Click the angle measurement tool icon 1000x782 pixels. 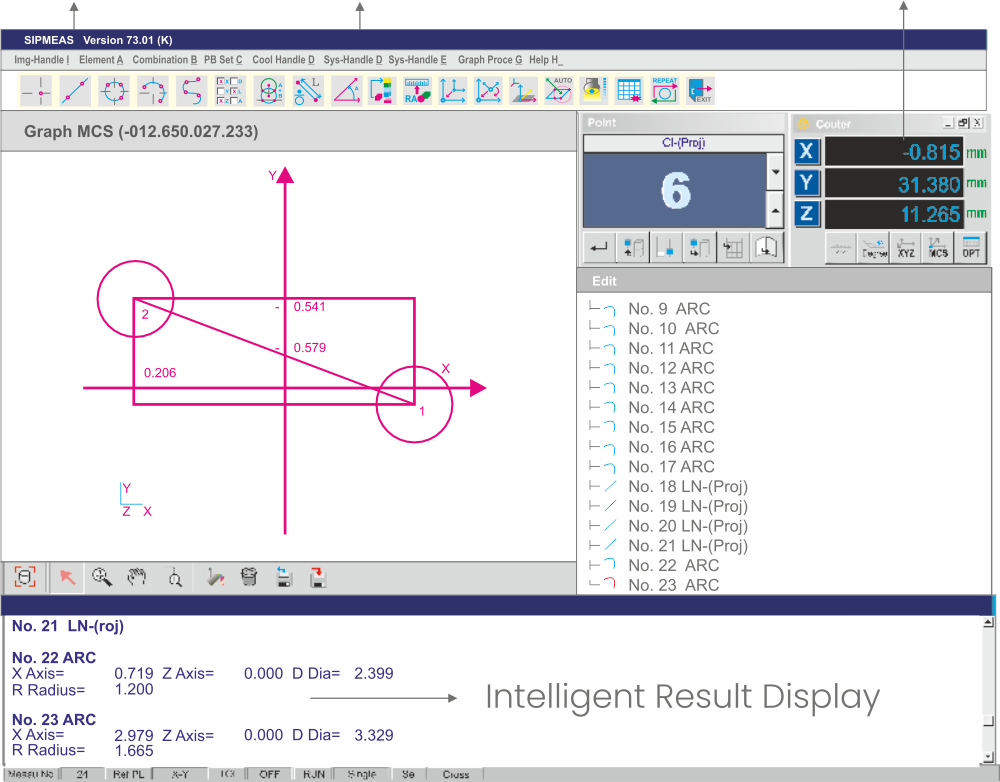pos(346,91)
